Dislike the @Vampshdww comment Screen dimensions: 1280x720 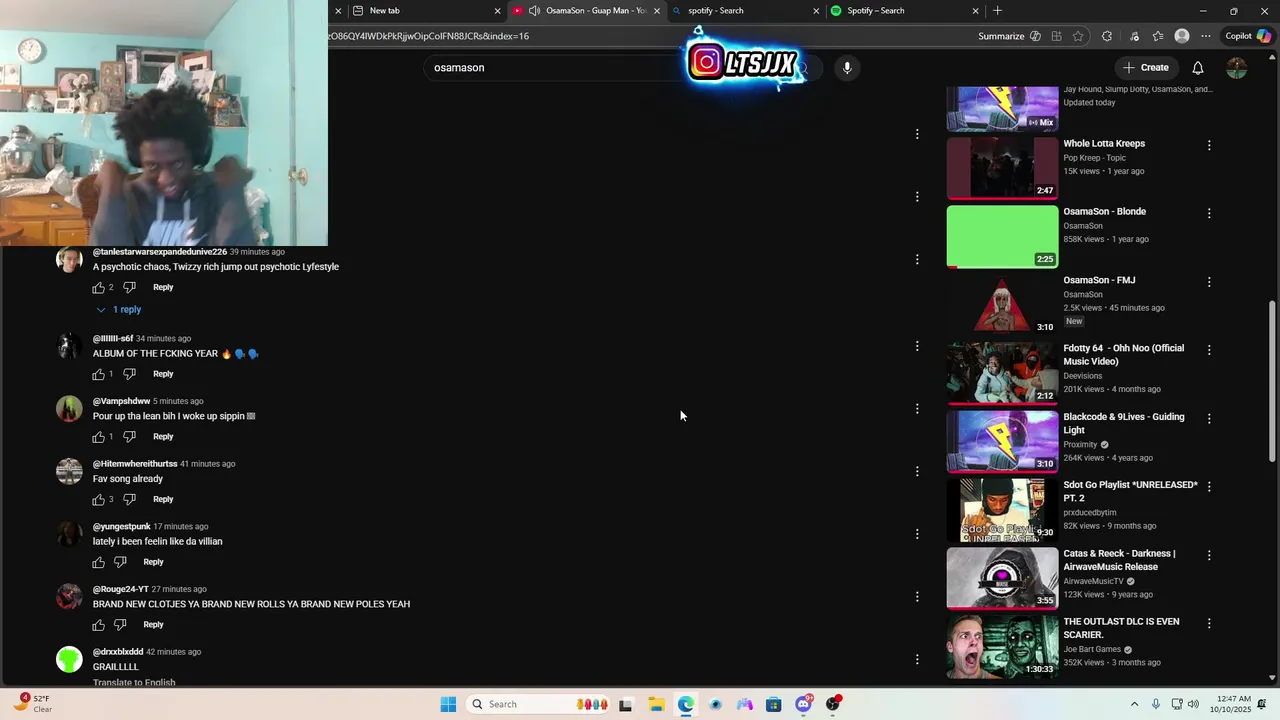[129, 437]
